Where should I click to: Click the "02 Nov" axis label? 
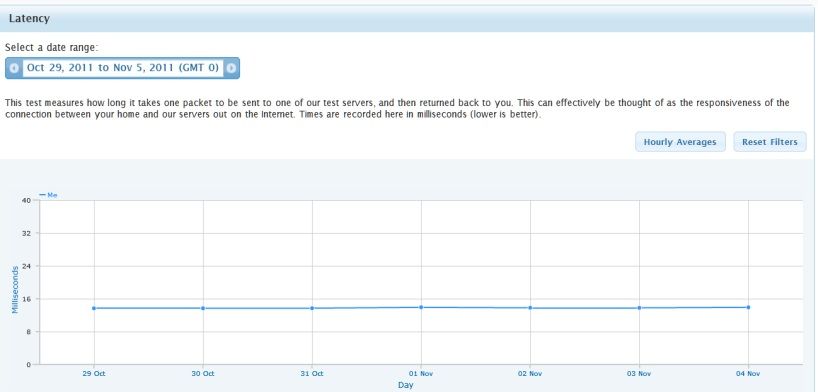pyautogui.click(x=530, y=374)
